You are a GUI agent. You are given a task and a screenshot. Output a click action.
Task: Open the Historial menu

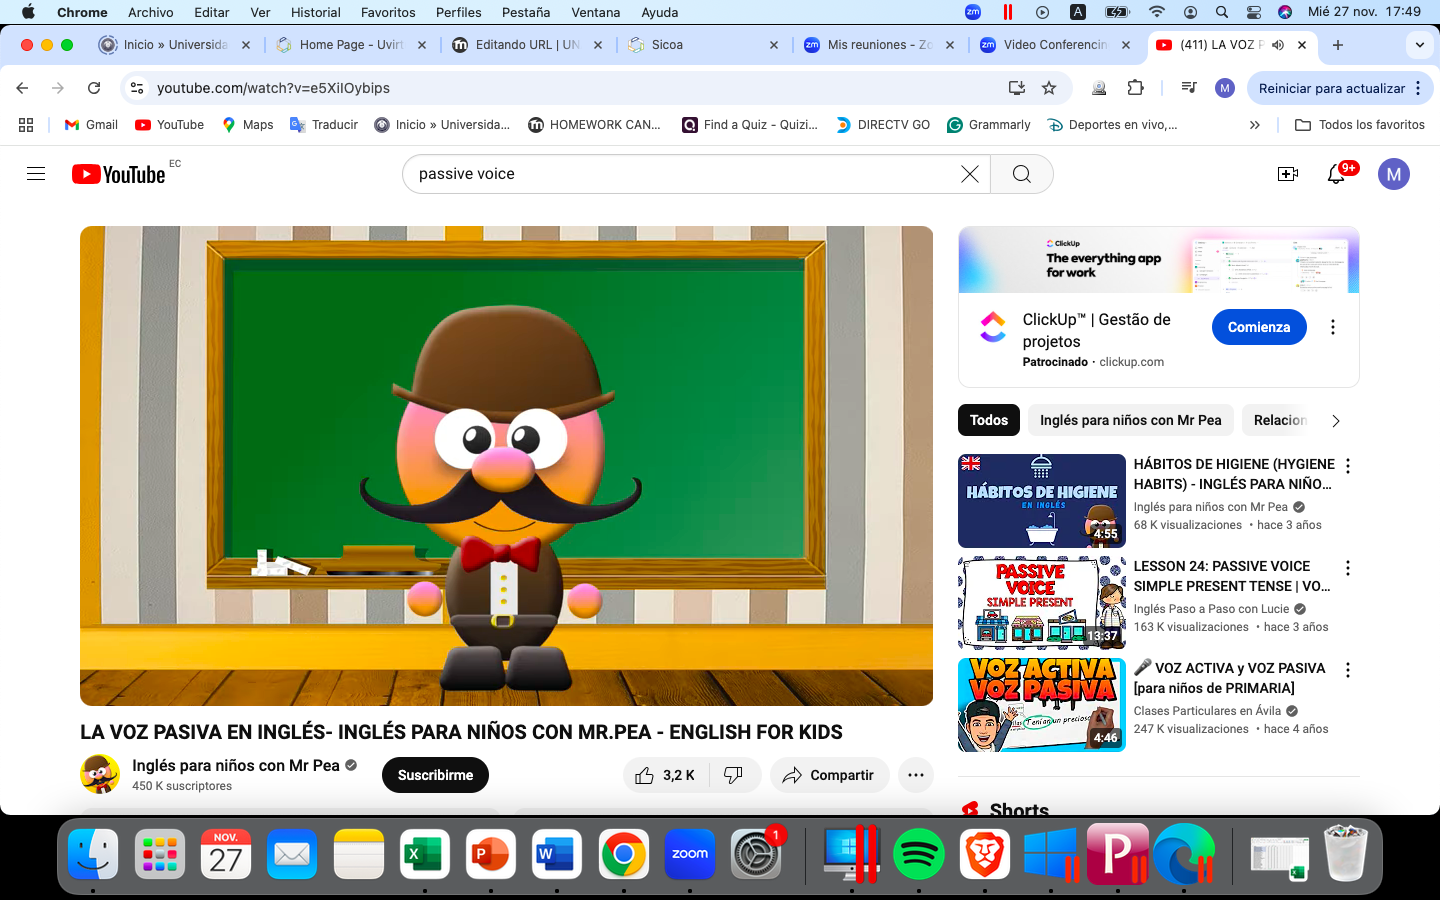[x=316, y=12]
